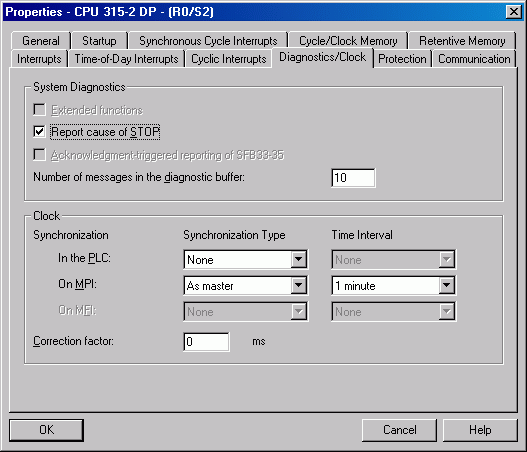This screenshot has height=452, width=527.
Task: Click the OK button
Action: pos(46,430)
